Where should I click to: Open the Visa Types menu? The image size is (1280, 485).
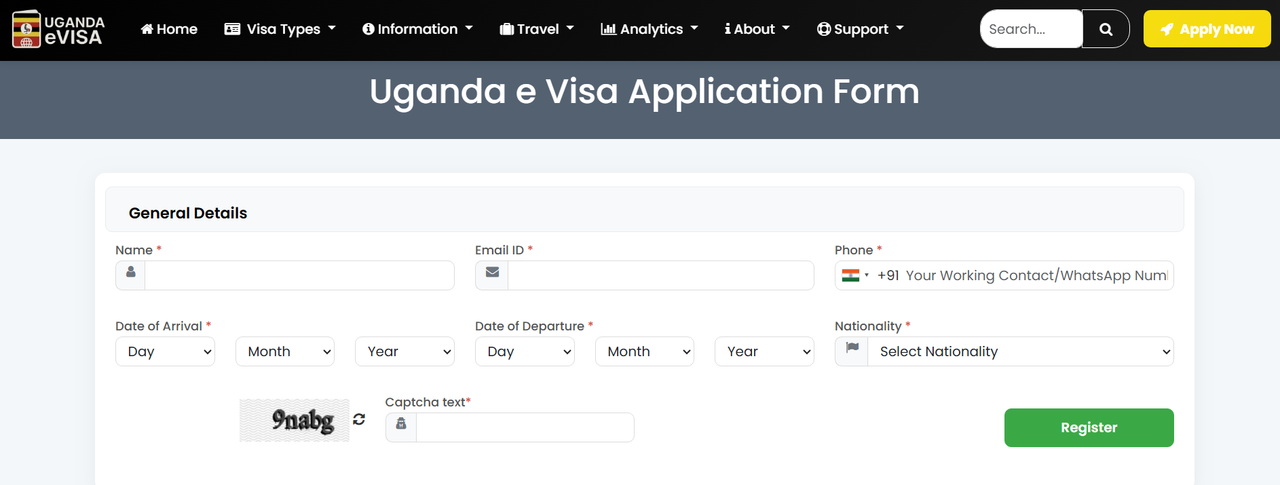(280, 29)
